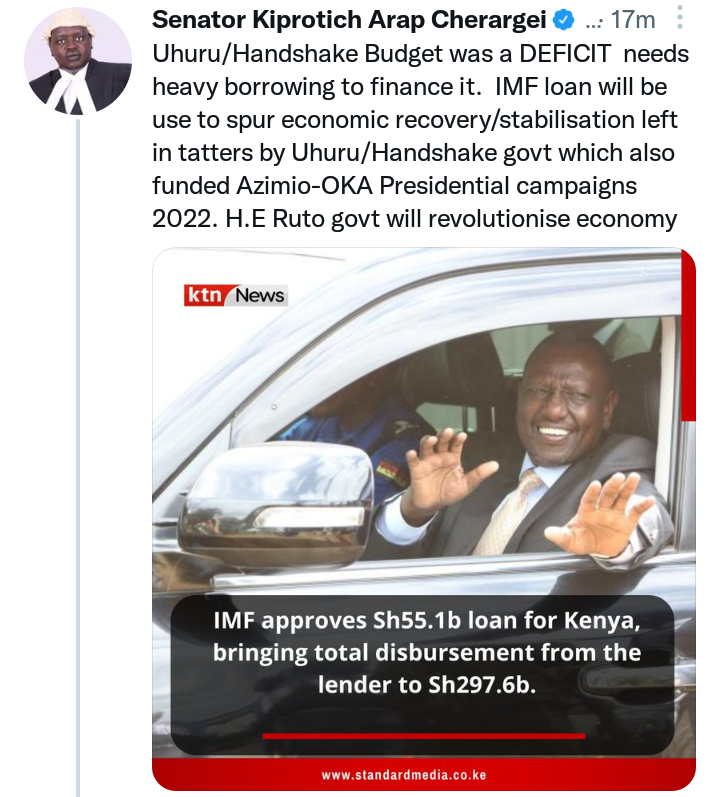Click the text lender to Sh297.6b
The width and height of the screenshot is (720, 797).
[426, 684]
